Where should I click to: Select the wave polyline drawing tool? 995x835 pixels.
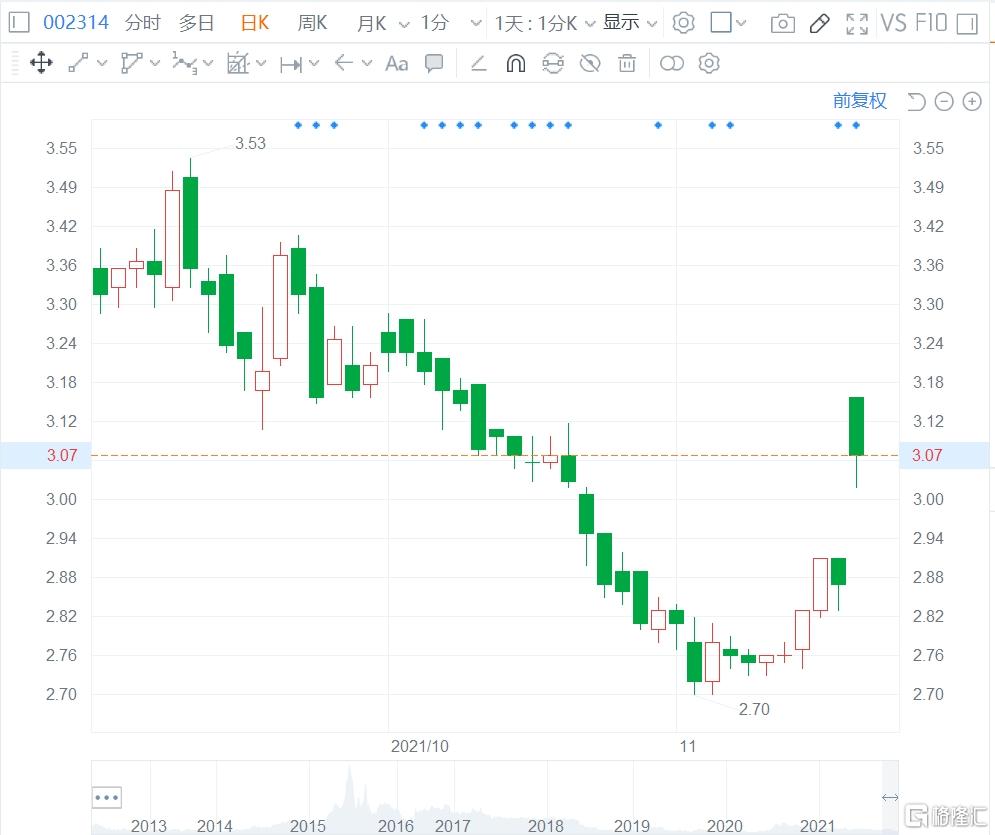pyautogui.click(x=185, y=63)
